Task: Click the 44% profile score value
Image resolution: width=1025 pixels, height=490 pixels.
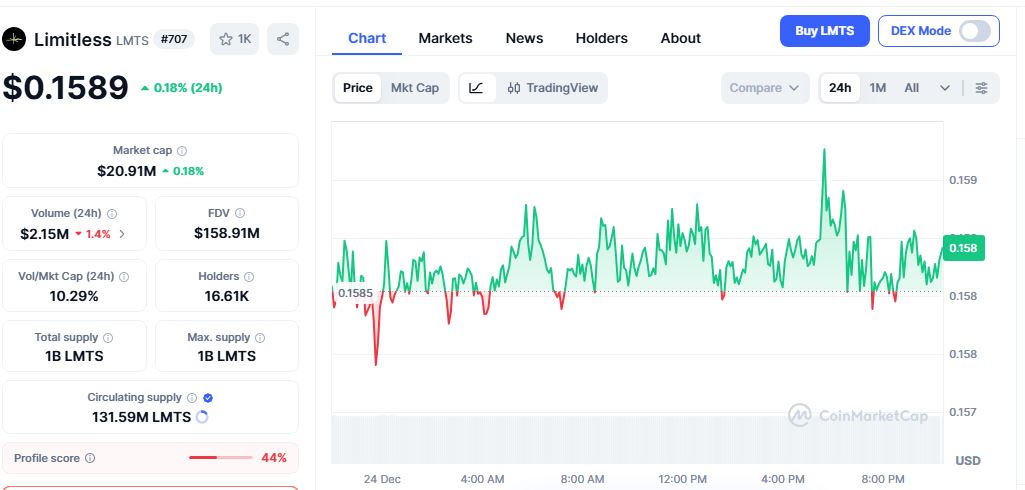Action: click(x=274, y=458)
